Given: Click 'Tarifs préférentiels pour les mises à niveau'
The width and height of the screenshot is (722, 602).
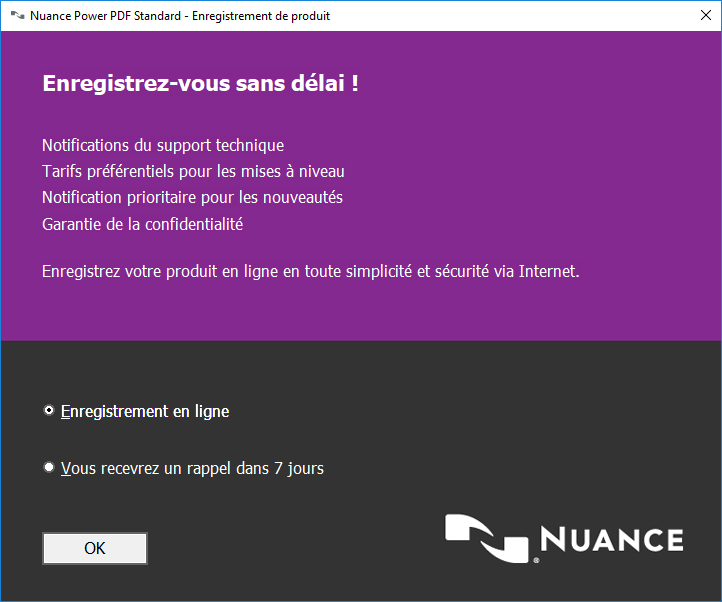Looking at the screenshot, I should point(193,171).
